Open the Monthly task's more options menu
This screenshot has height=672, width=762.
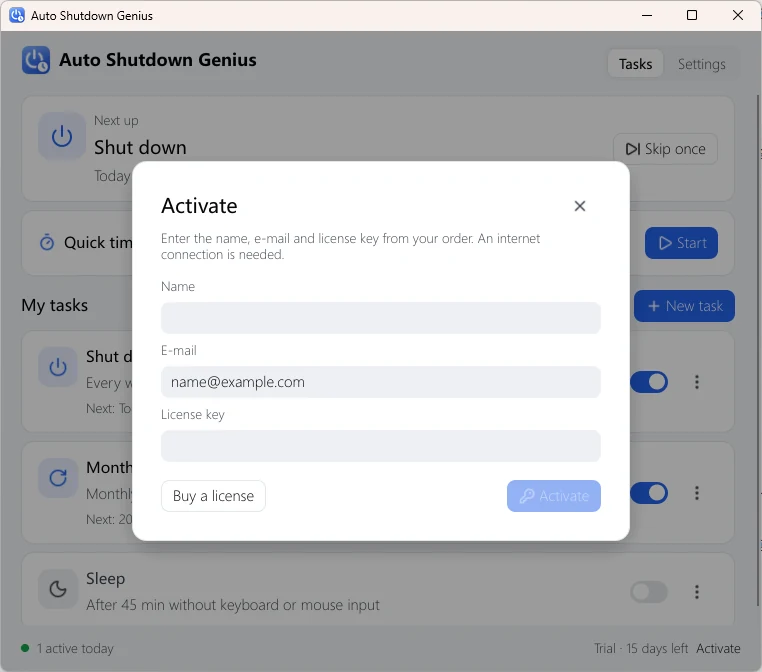point(697,493)
